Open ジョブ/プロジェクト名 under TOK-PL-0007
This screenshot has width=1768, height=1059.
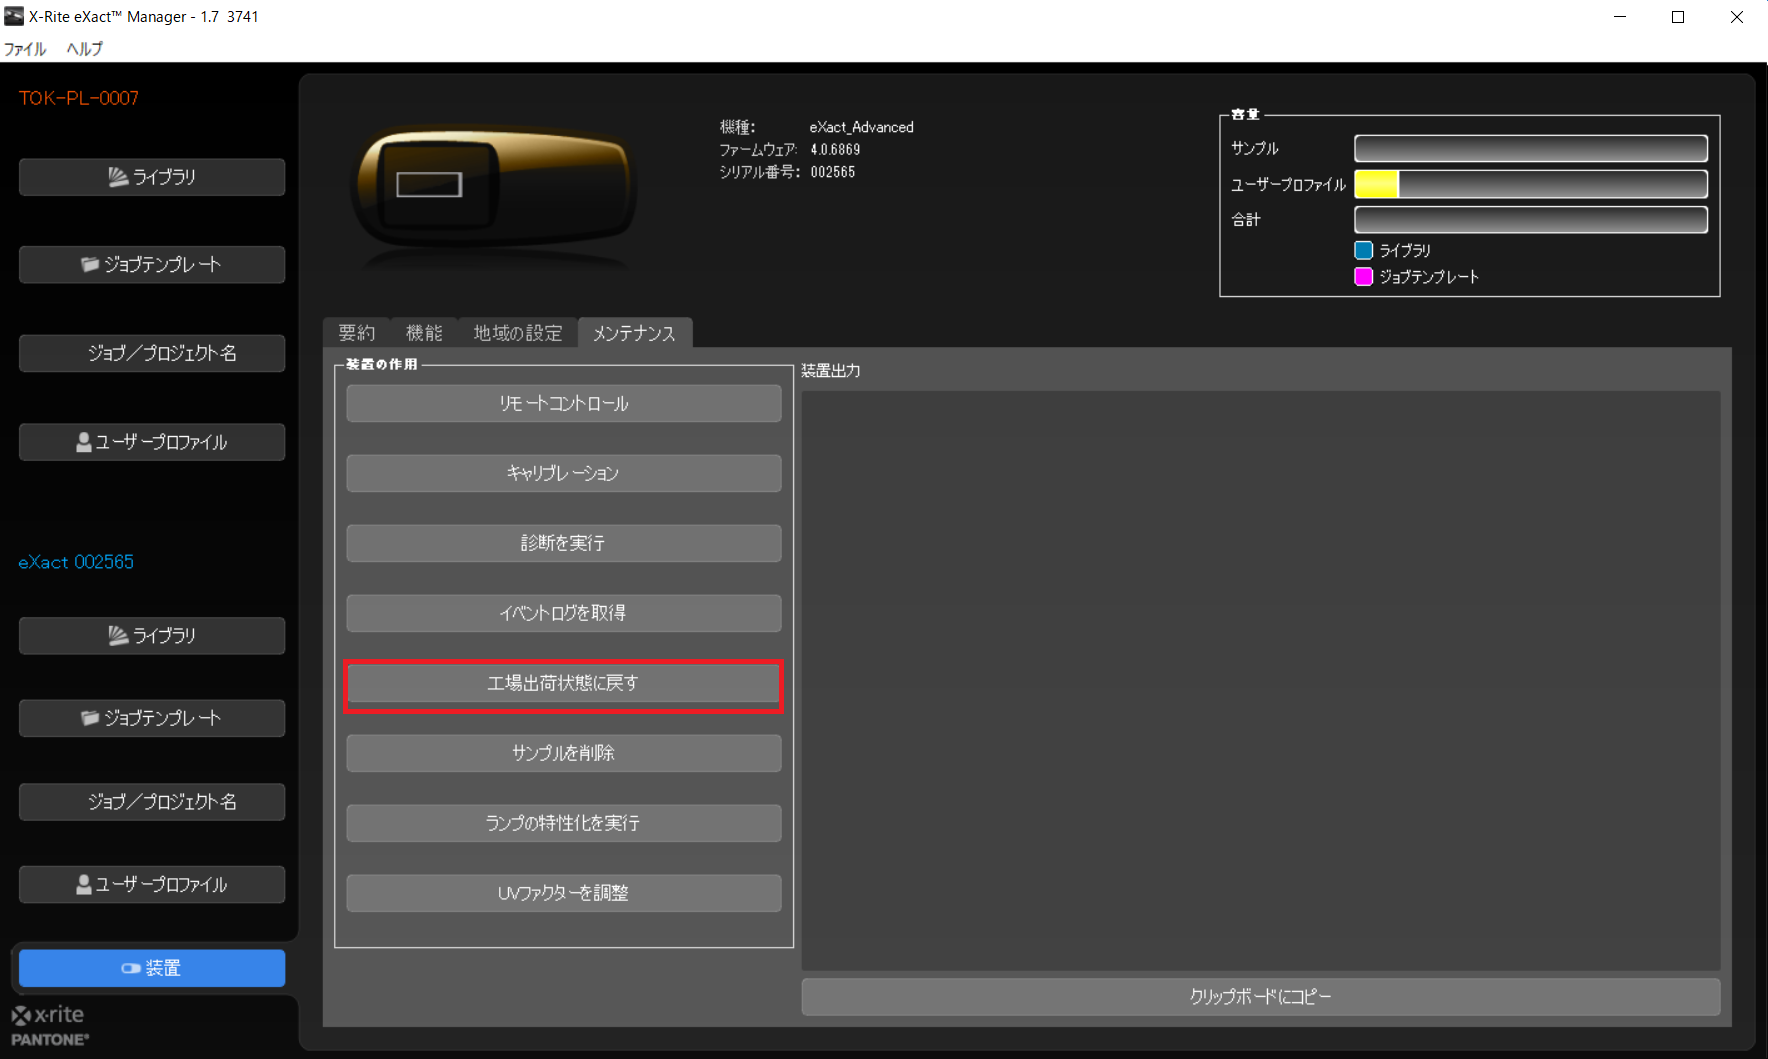152,353
